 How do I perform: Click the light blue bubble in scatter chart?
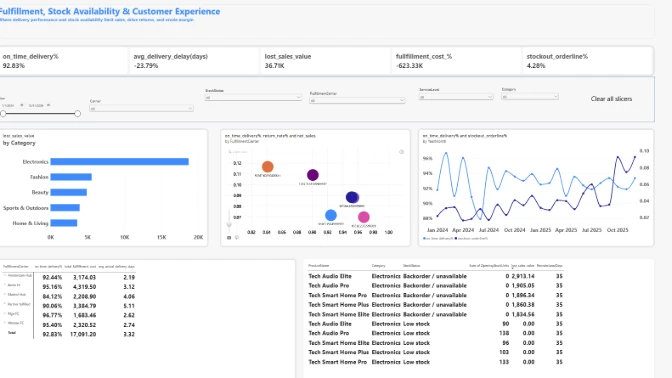[x=331, y=215]
